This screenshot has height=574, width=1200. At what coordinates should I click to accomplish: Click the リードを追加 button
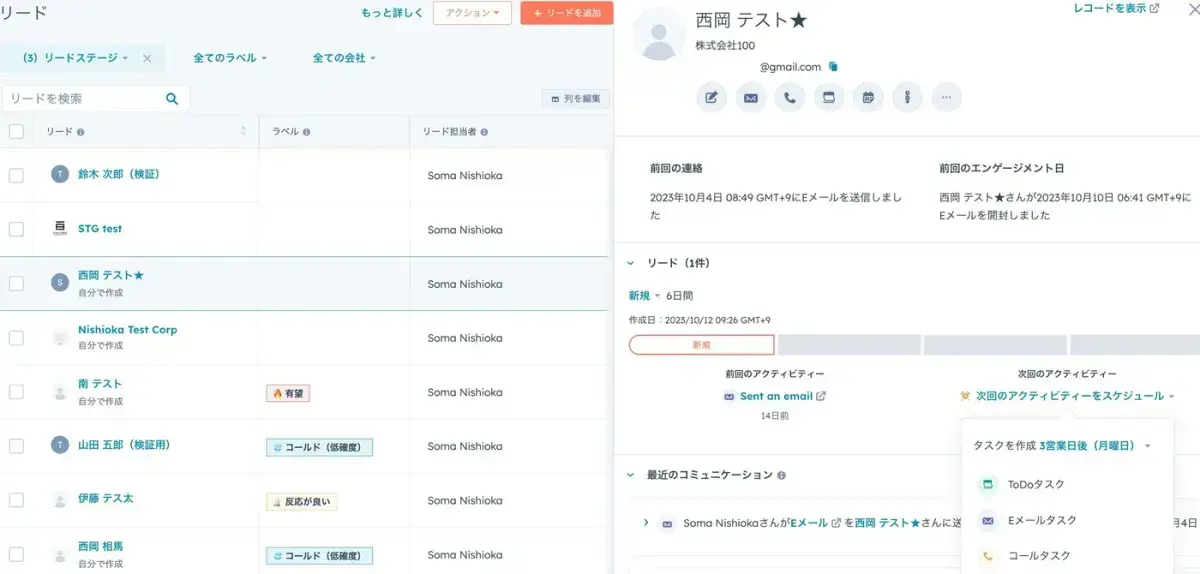[x=567, y=13]
